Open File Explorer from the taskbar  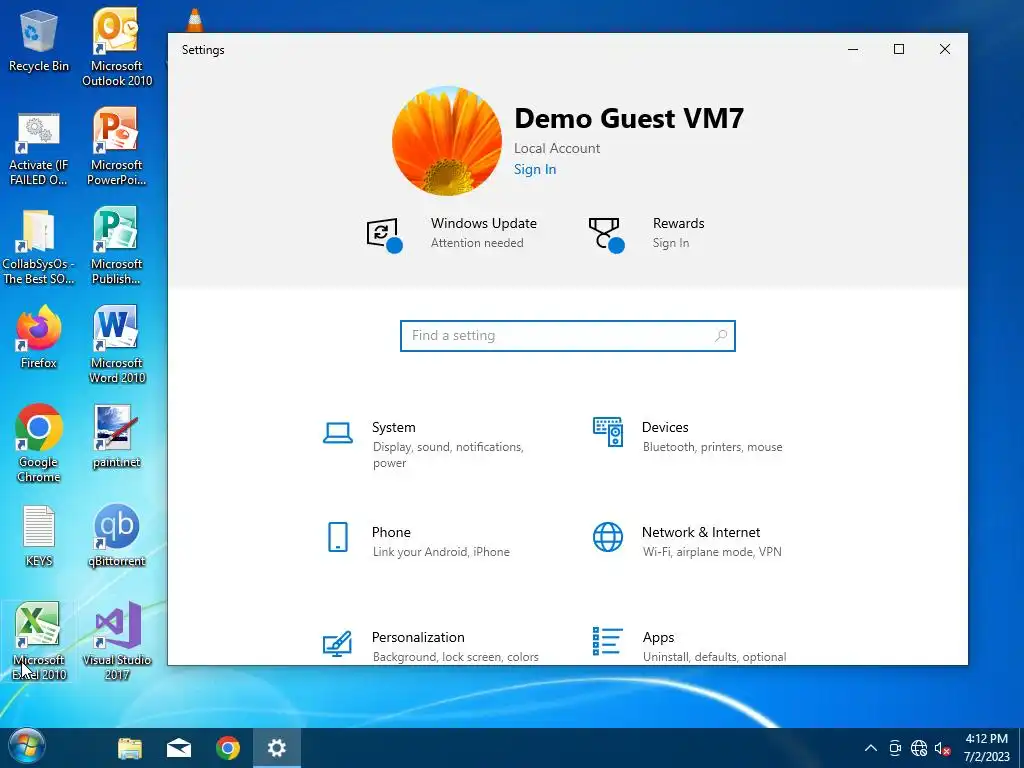[130, 748]
